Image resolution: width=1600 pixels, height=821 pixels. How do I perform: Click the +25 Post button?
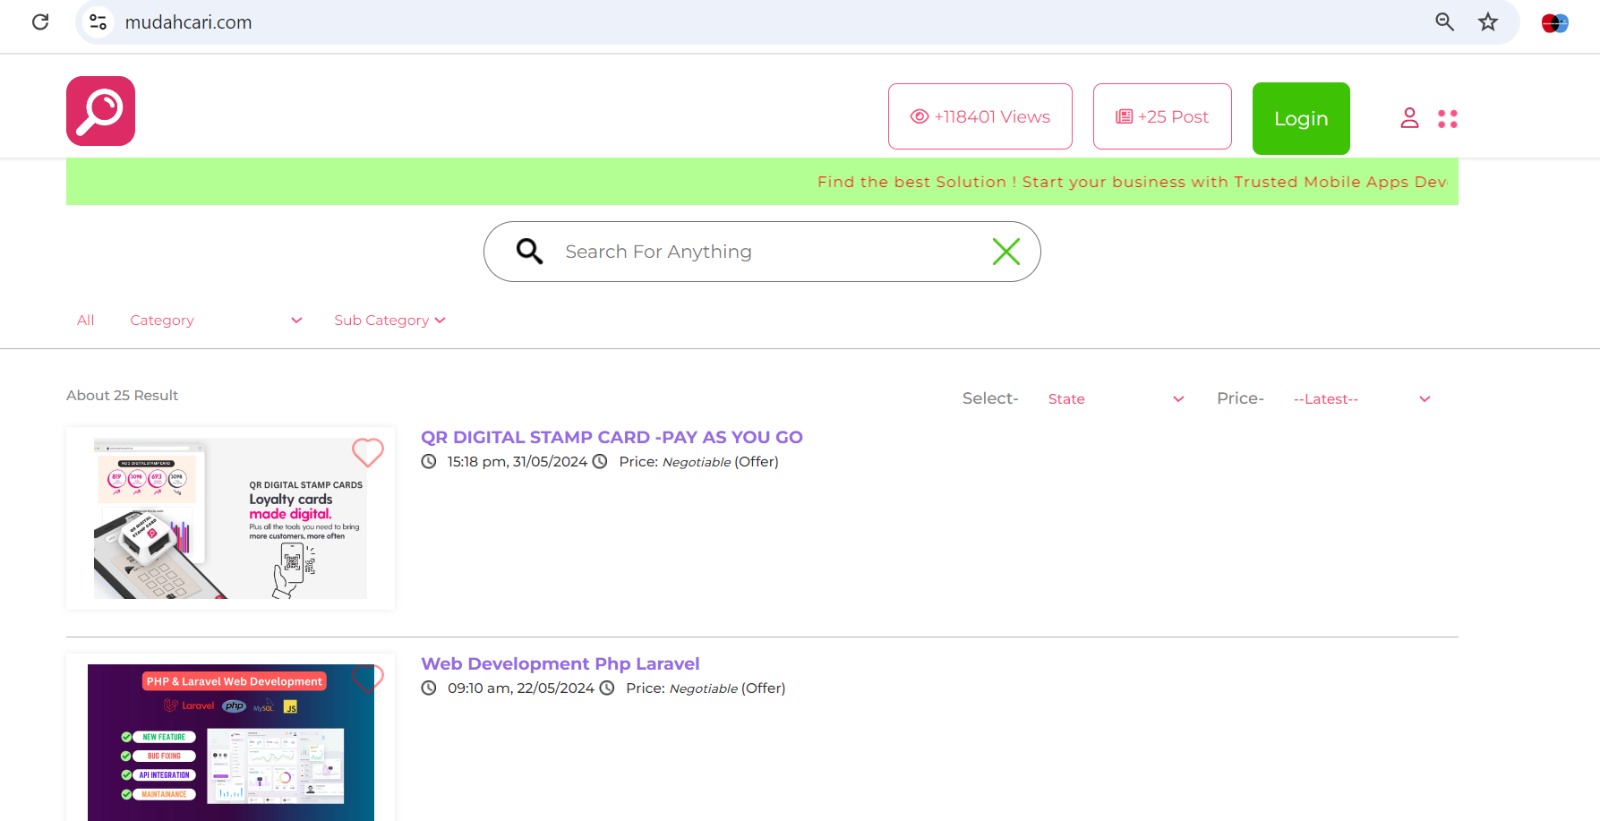click(x=1162, y=117)
